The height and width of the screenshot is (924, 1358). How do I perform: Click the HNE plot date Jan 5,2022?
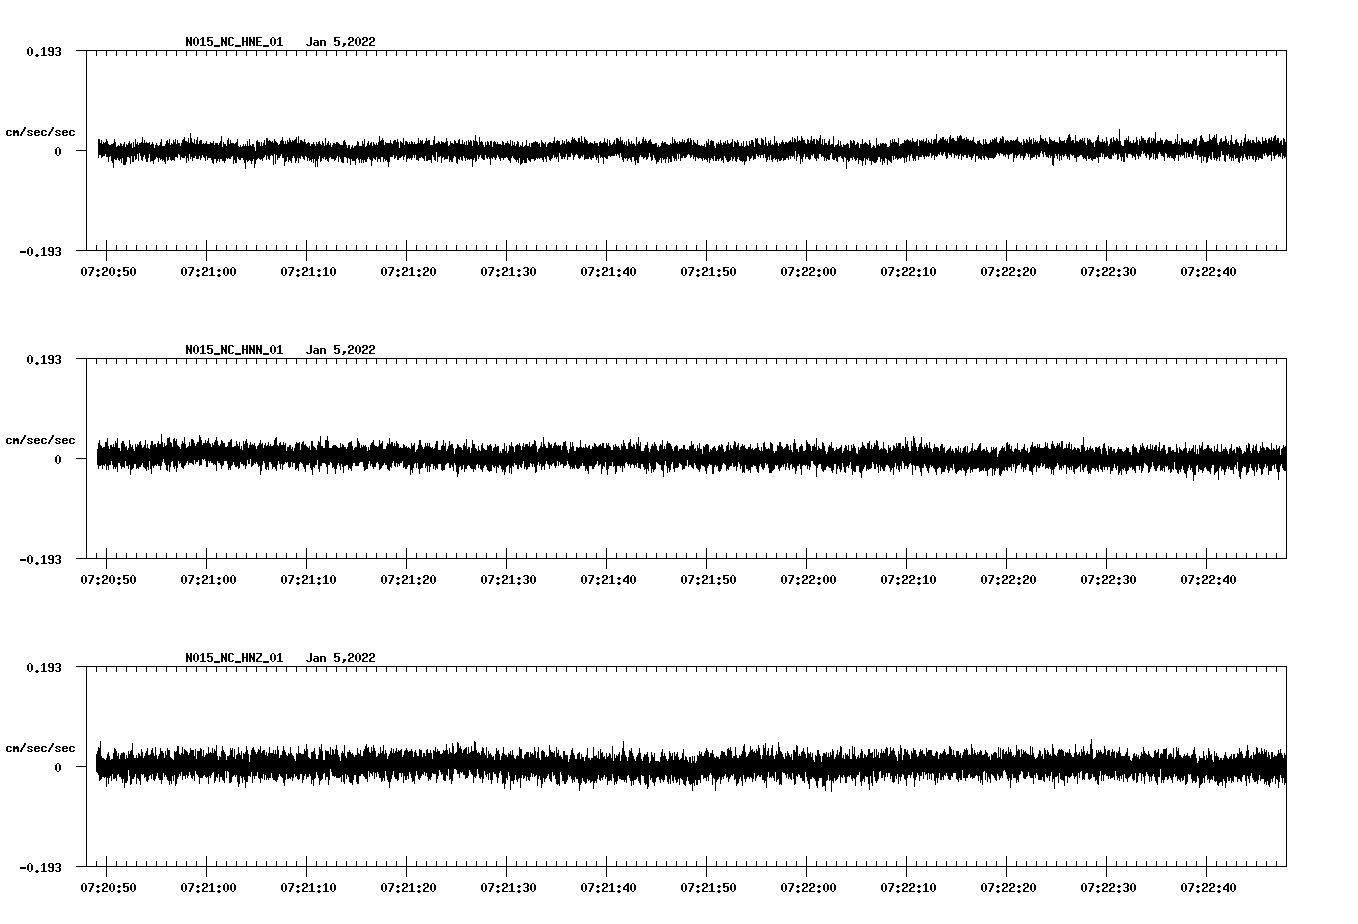pos(341,42)
